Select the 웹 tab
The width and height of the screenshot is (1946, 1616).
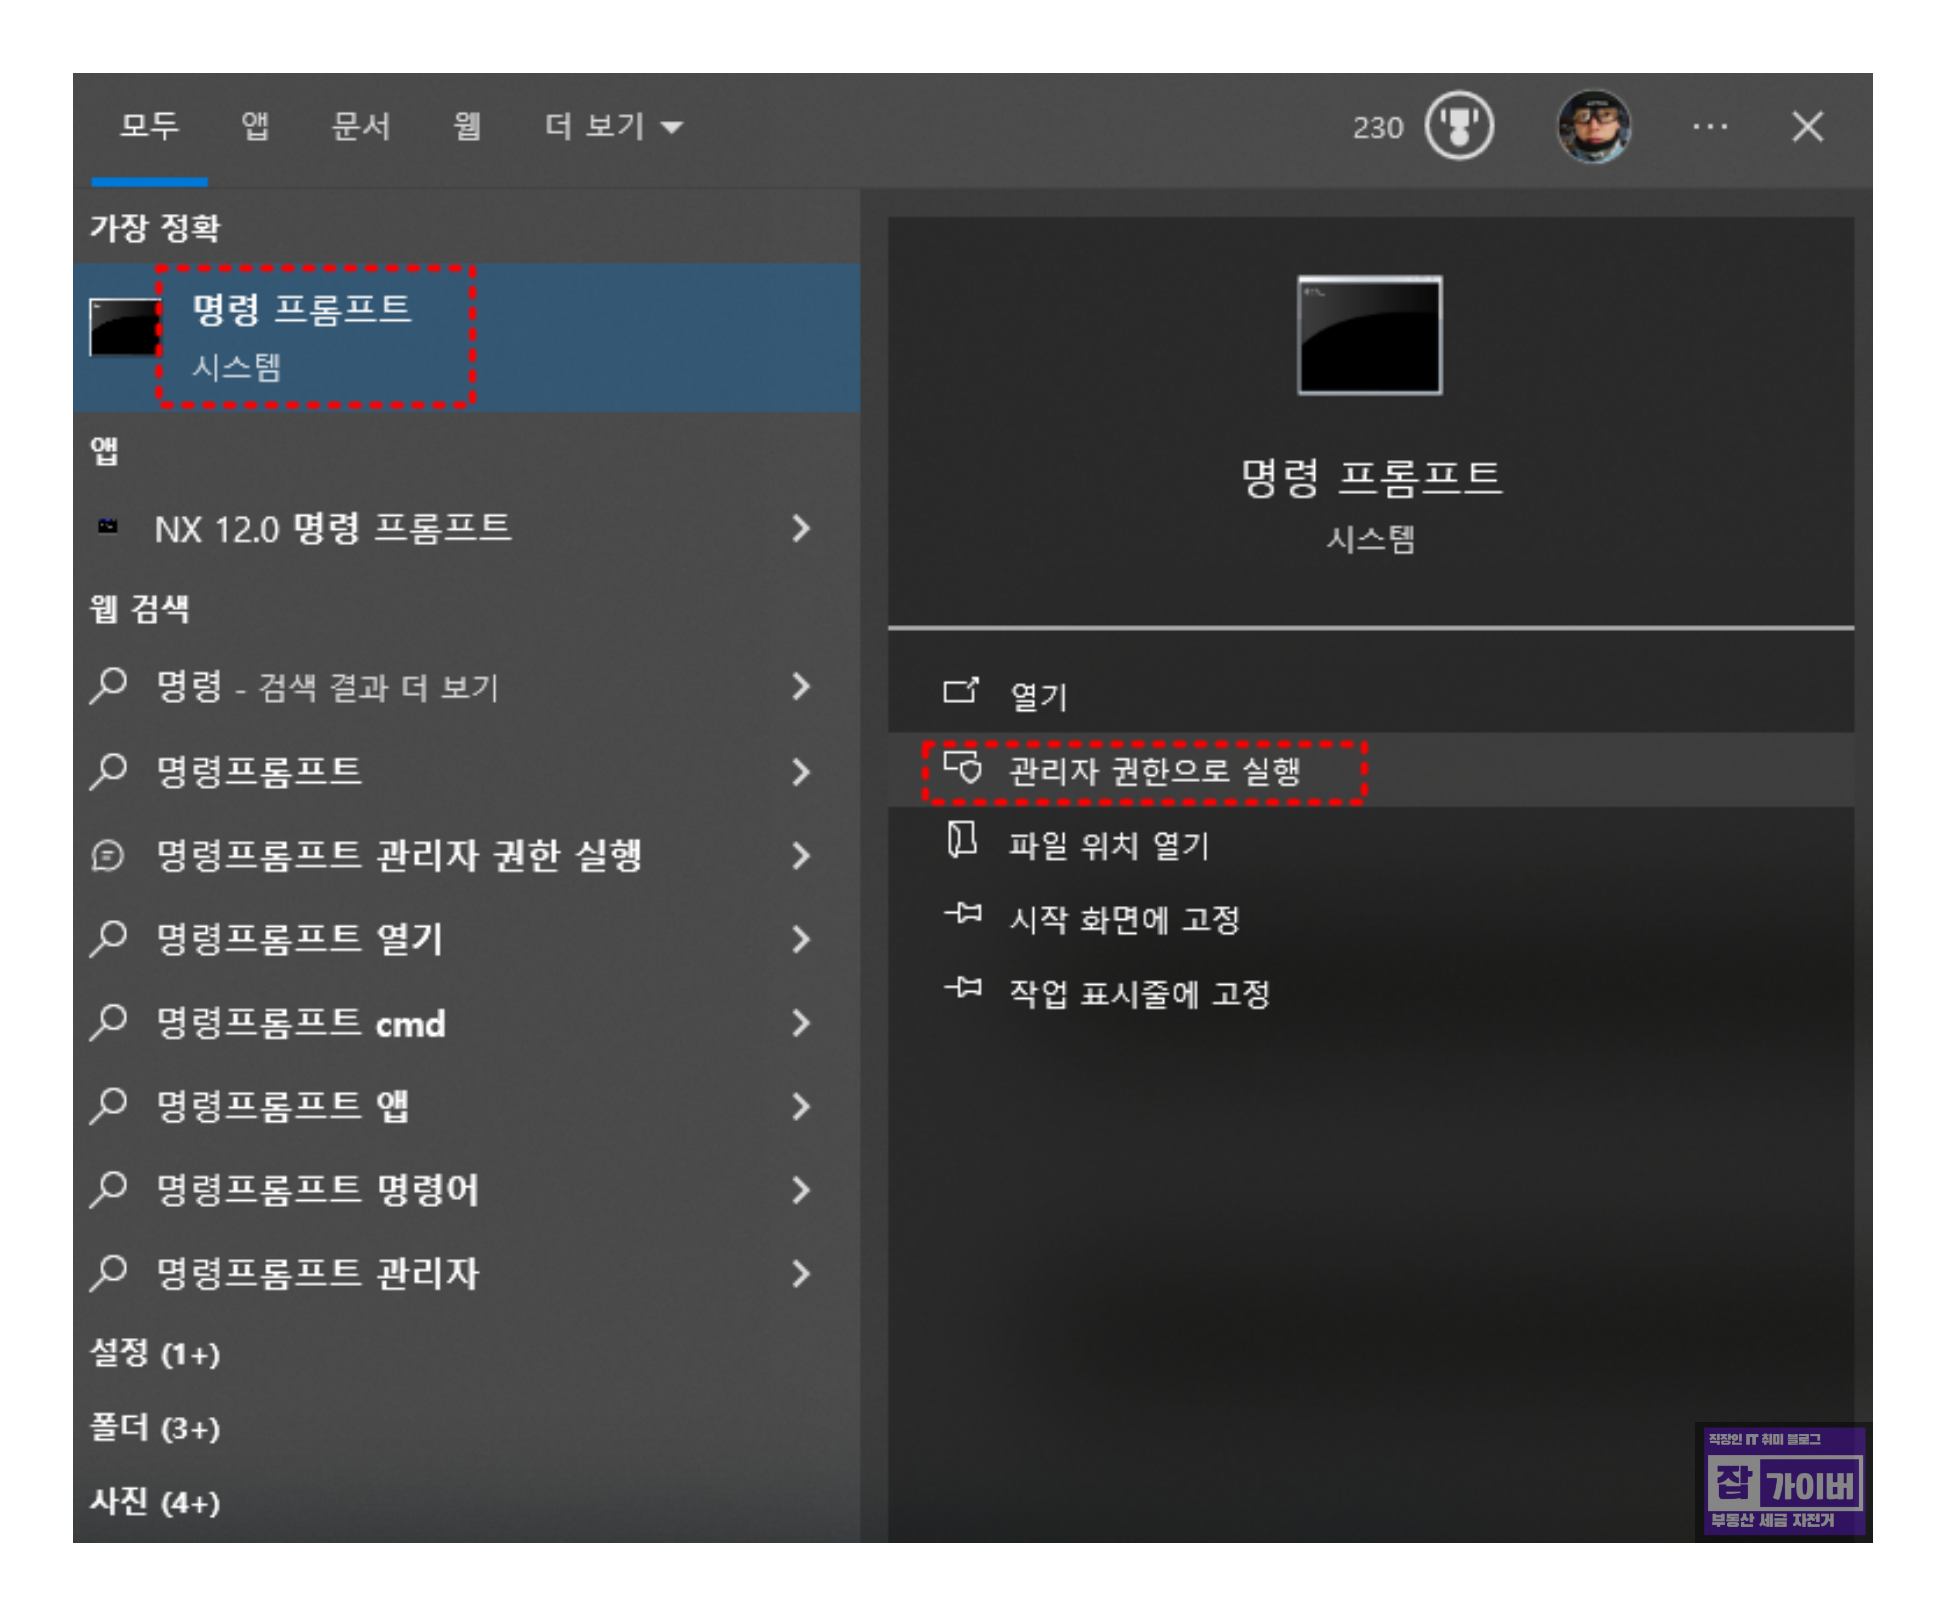pos(467,127)
